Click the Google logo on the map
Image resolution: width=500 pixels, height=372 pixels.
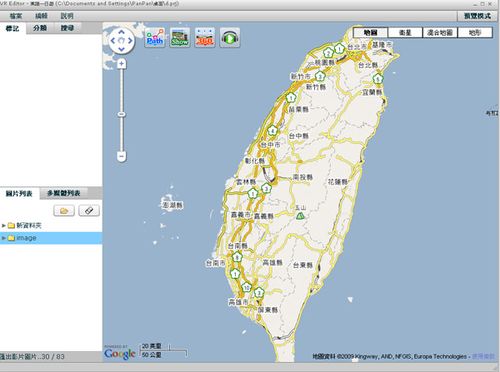coord(120,354)
